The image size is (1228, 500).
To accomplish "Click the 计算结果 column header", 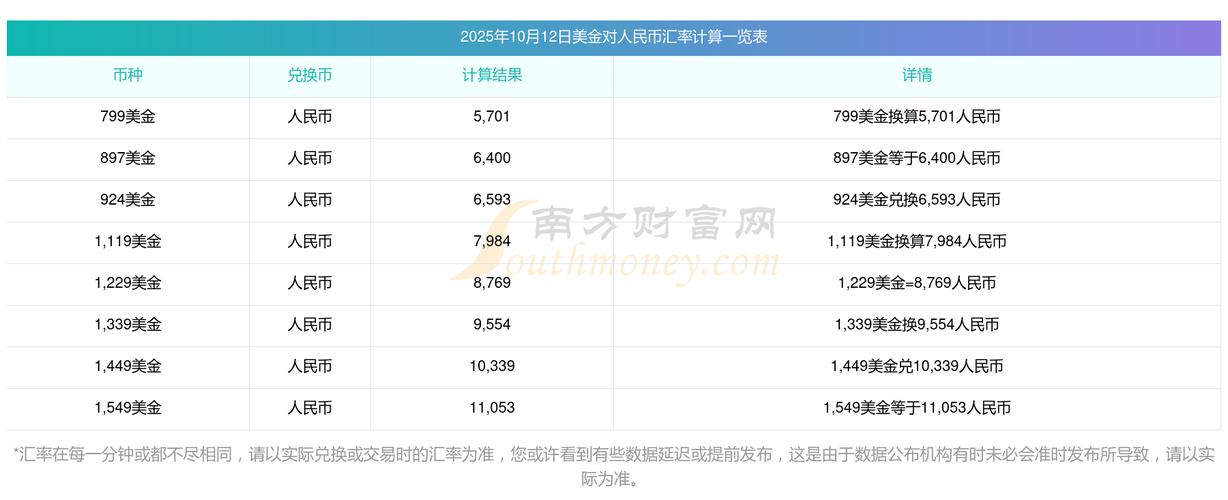I will 492,75.
